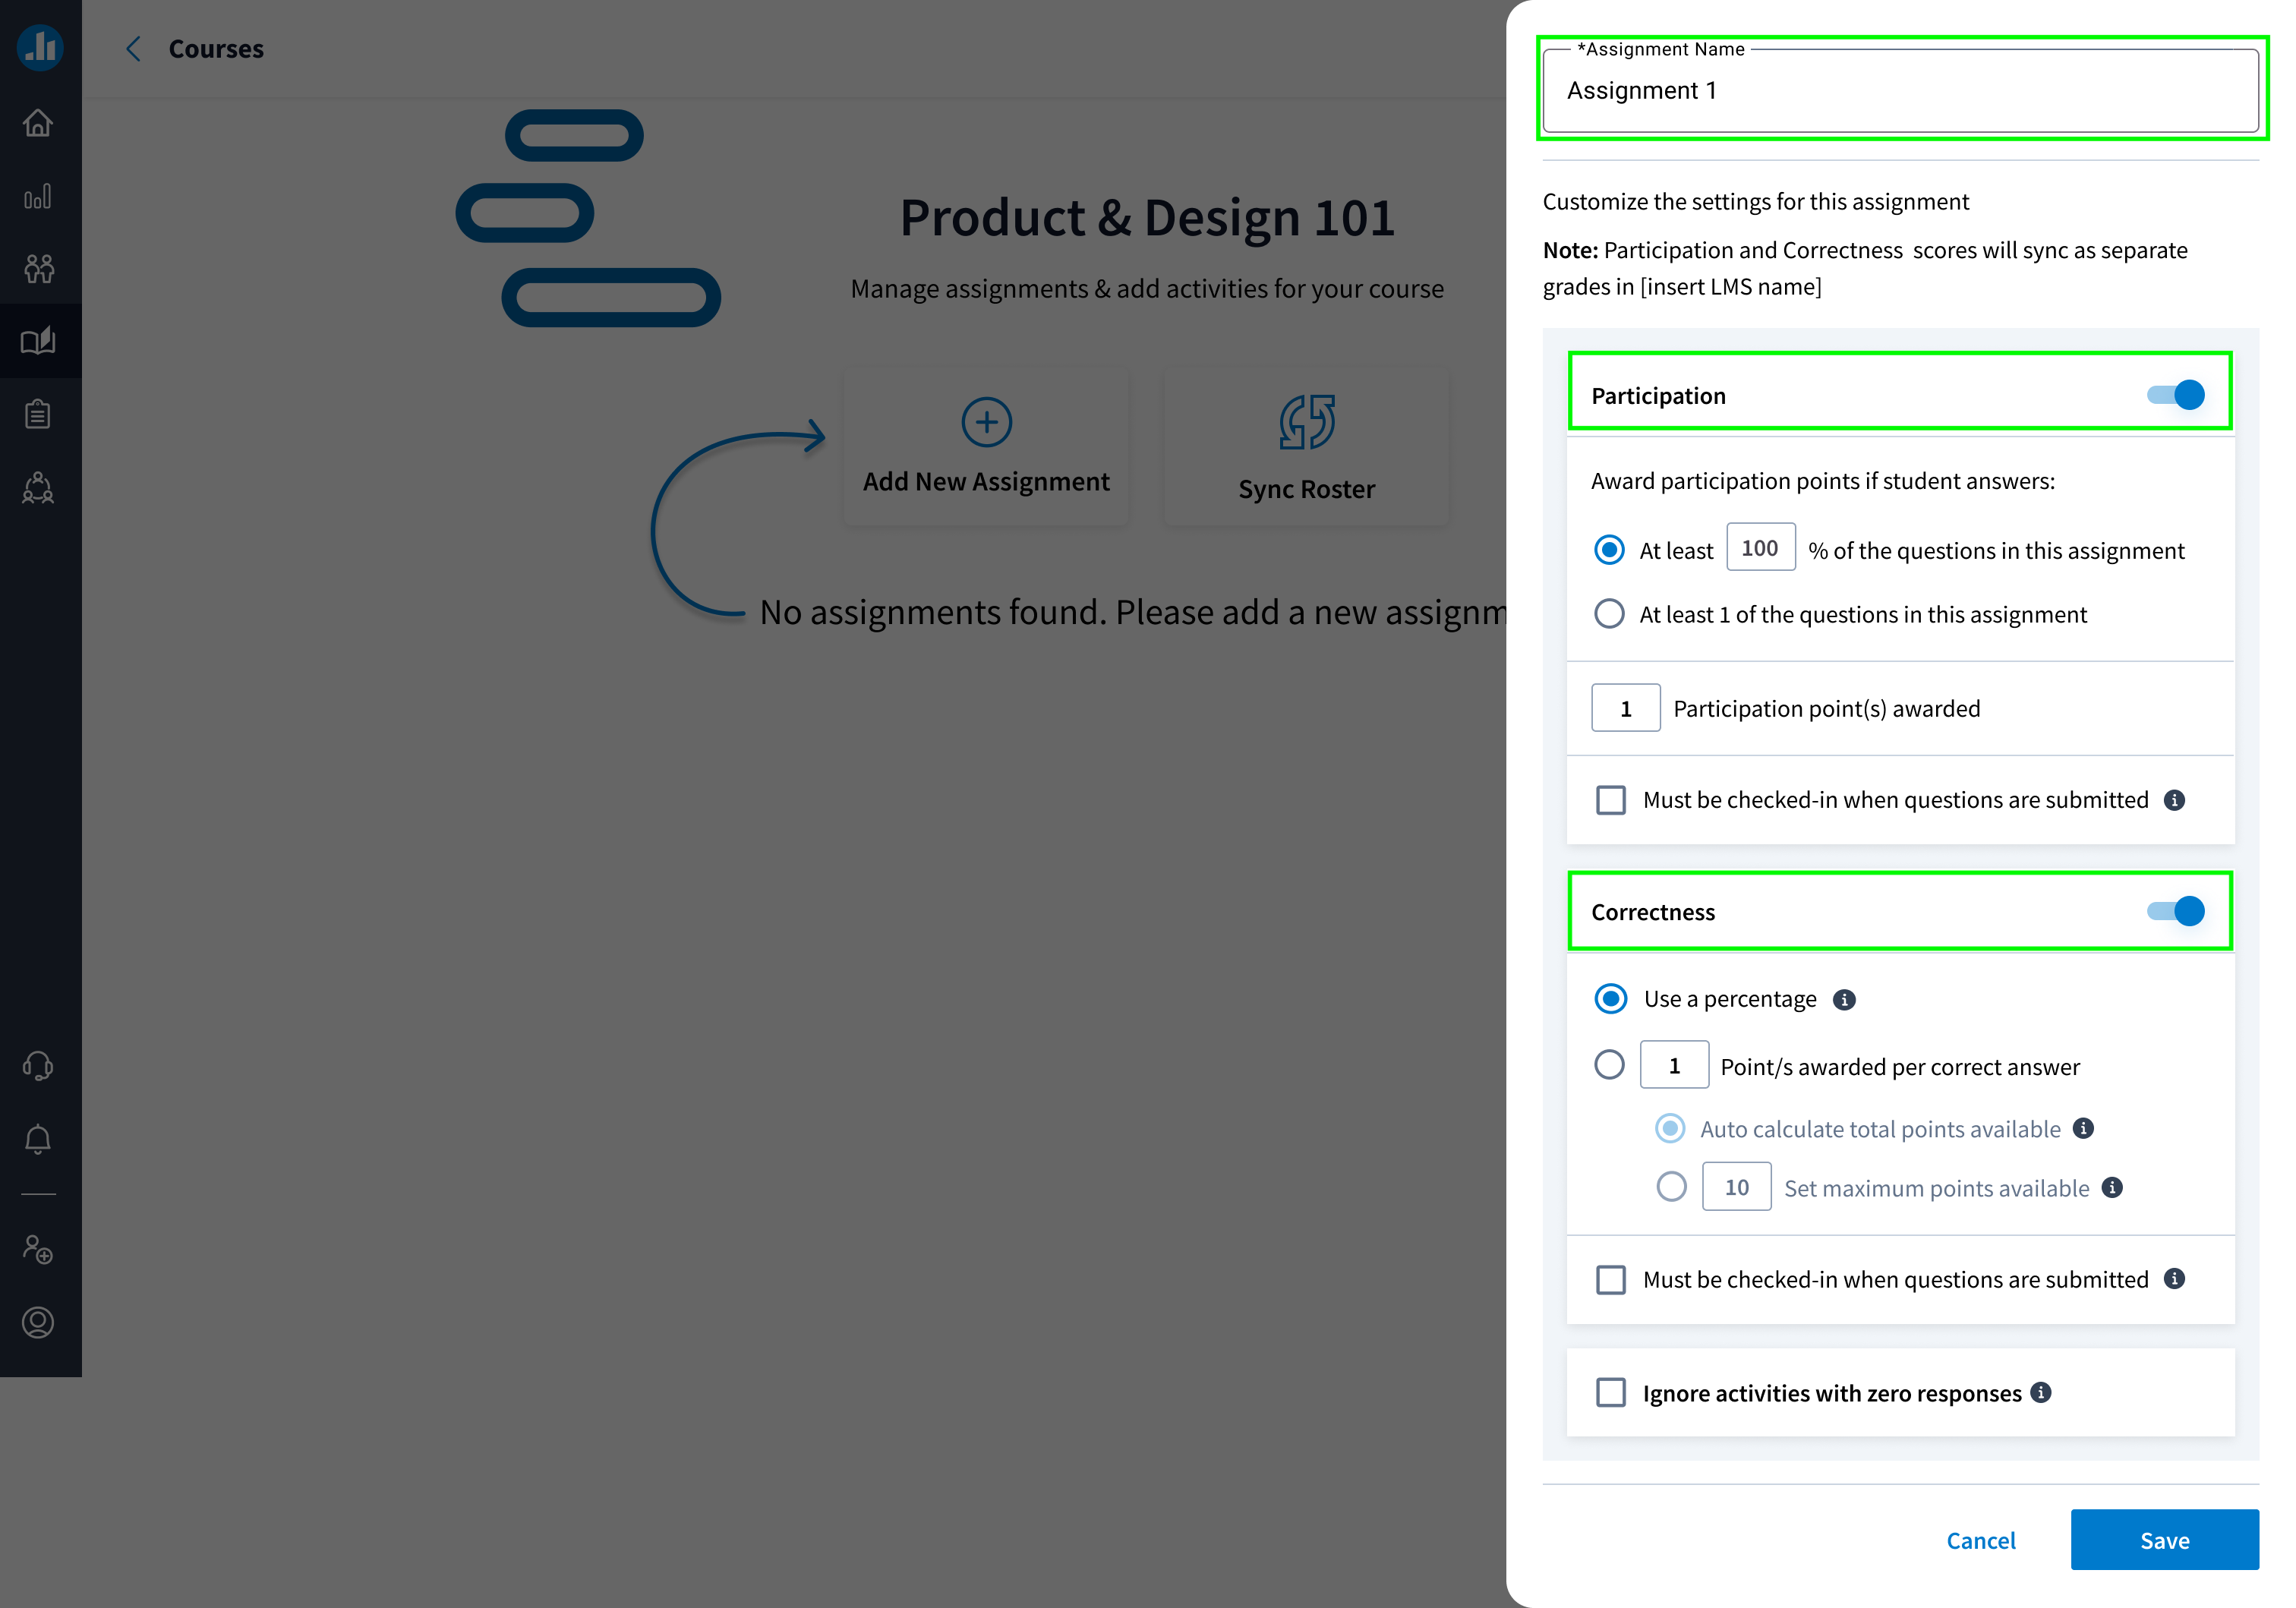Go back to Courses
The height and width of the screenshot is (1608, 2296).
(x=135, y=48)
